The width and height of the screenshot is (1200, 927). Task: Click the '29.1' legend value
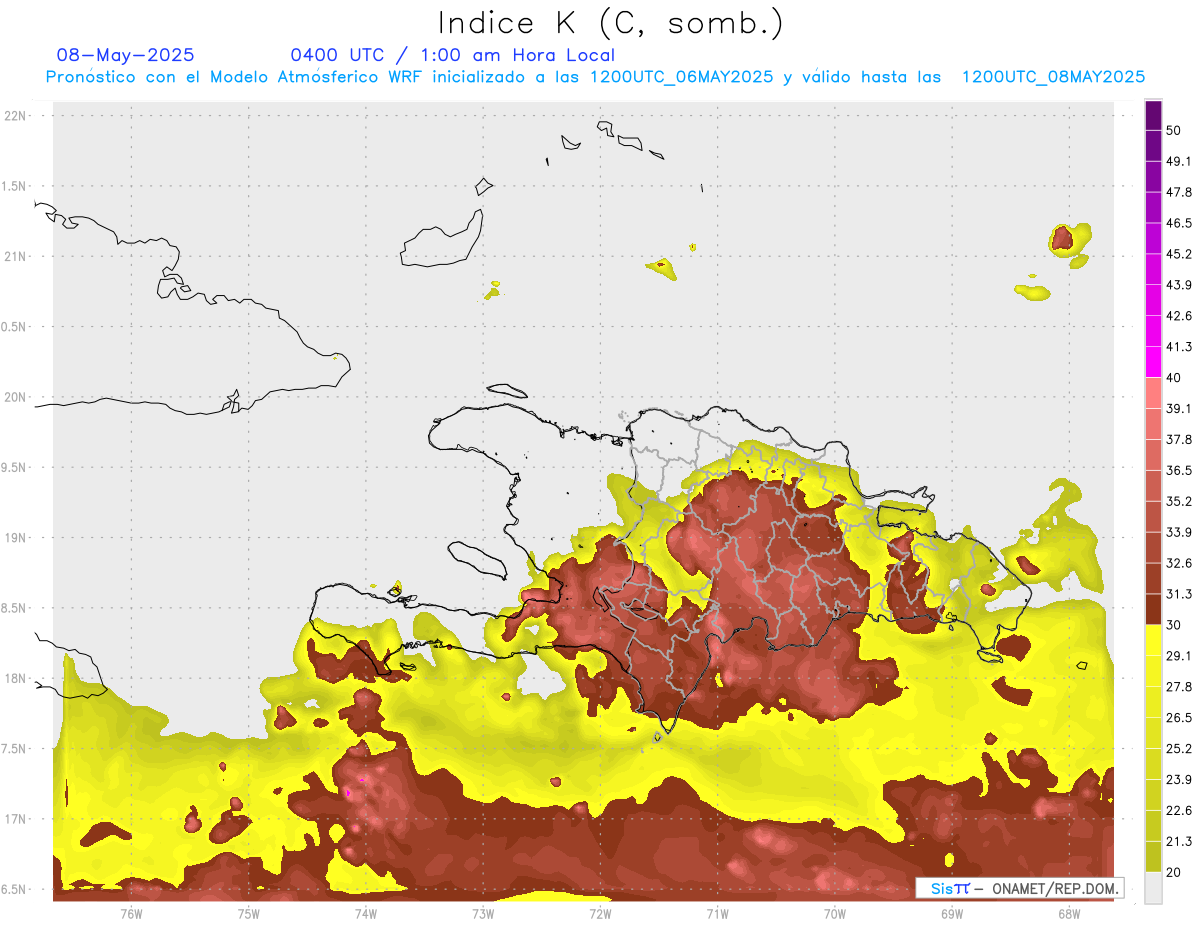1179,656
